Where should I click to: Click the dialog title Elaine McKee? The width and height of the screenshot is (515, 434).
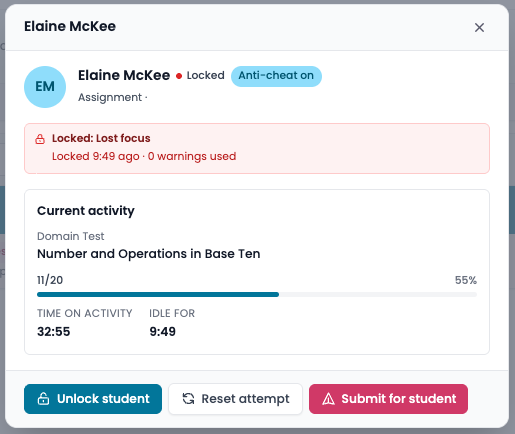(70, 26)
